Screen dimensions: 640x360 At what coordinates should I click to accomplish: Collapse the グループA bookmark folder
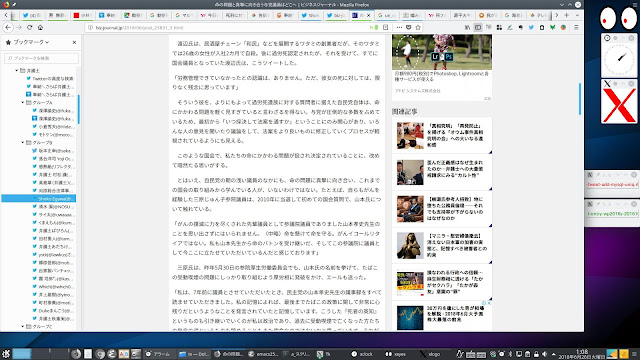click(x=23, y=102)
